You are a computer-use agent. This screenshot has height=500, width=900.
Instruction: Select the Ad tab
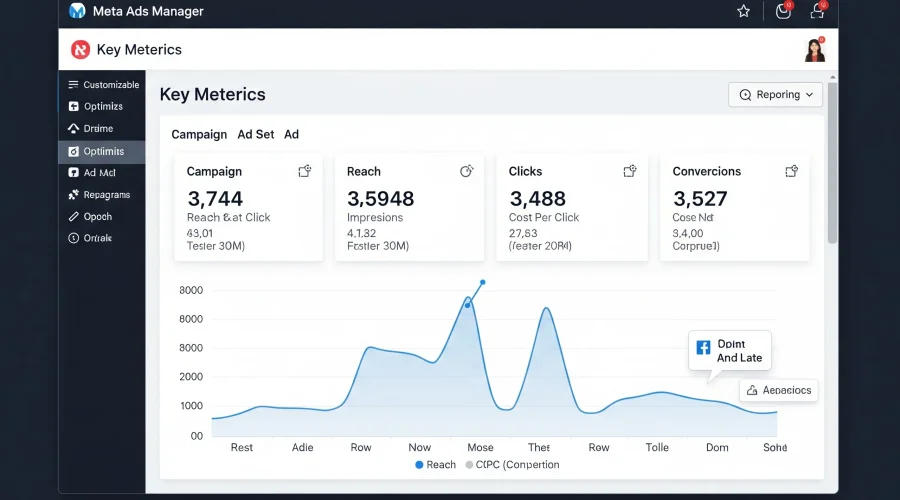point(291,134)
